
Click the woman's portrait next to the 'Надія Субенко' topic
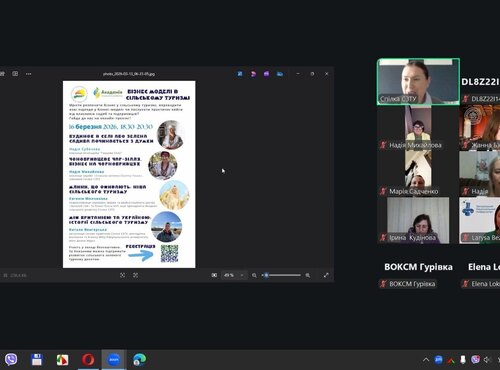point(171,135)
